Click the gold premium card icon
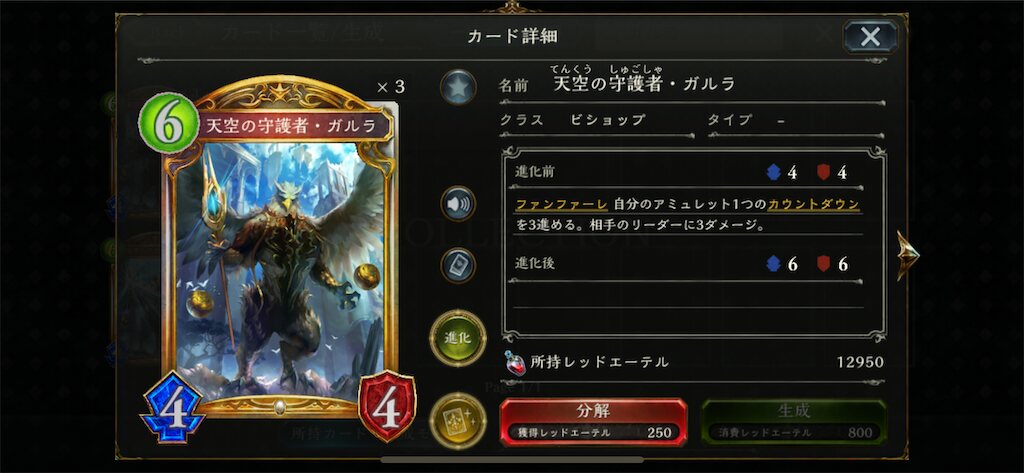The image size is (1024, 473). coord(458,421)
